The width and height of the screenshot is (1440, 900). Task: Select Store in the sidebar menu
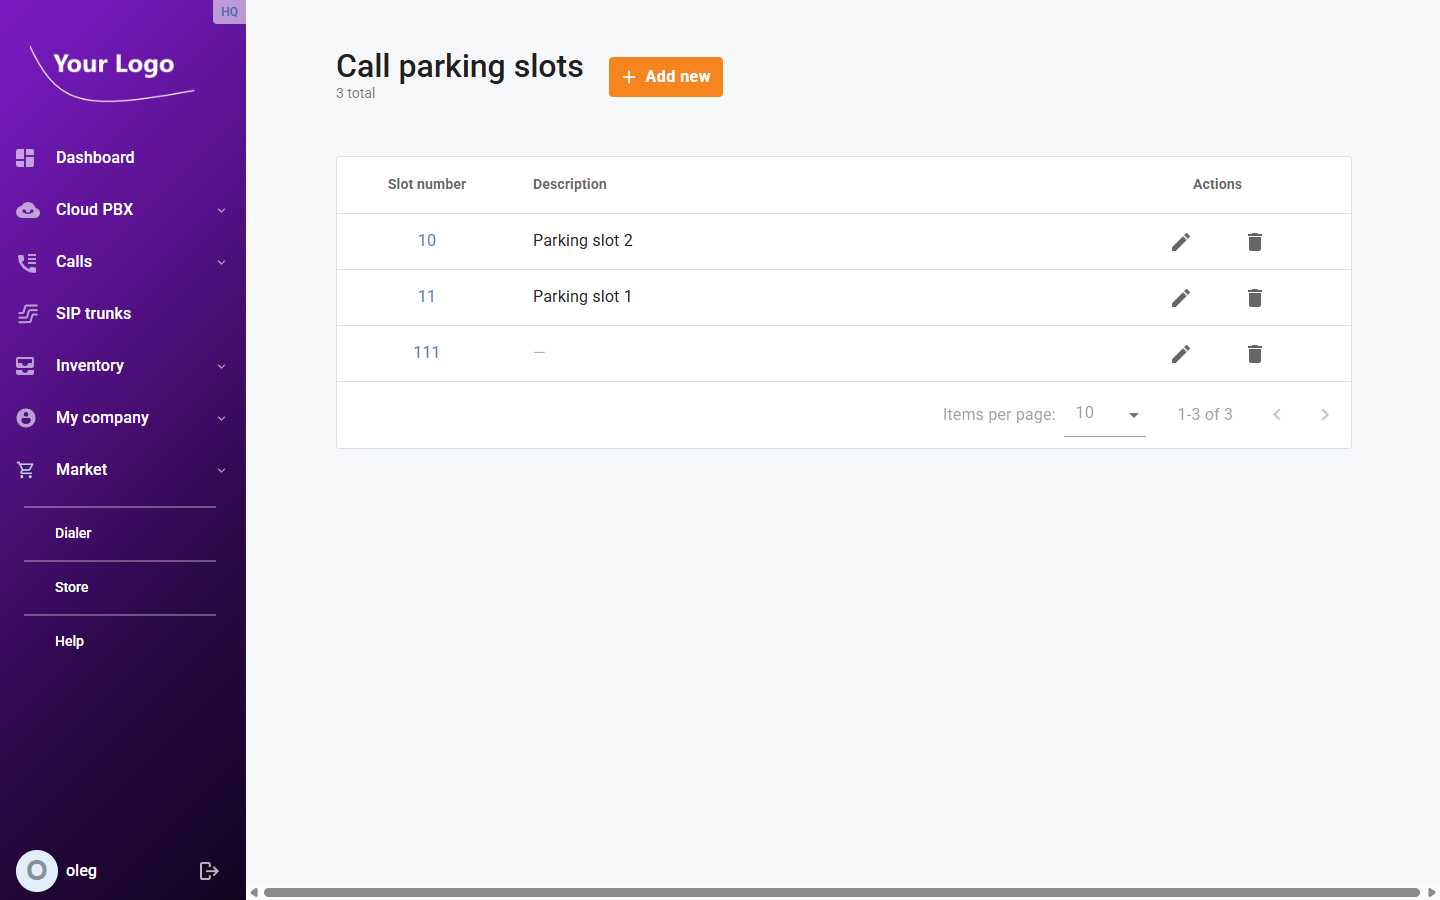[x=71, y=587]
